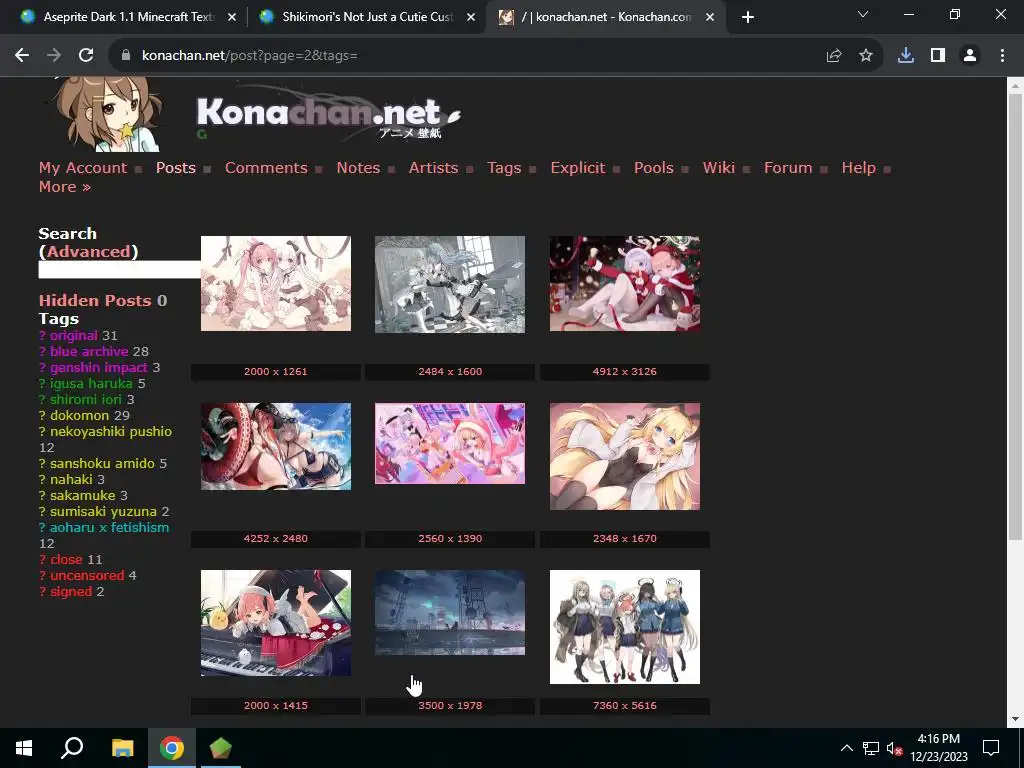Select the 'uncensored' tag
This screenshot has height=768, width=1024.
click(88, 575)
